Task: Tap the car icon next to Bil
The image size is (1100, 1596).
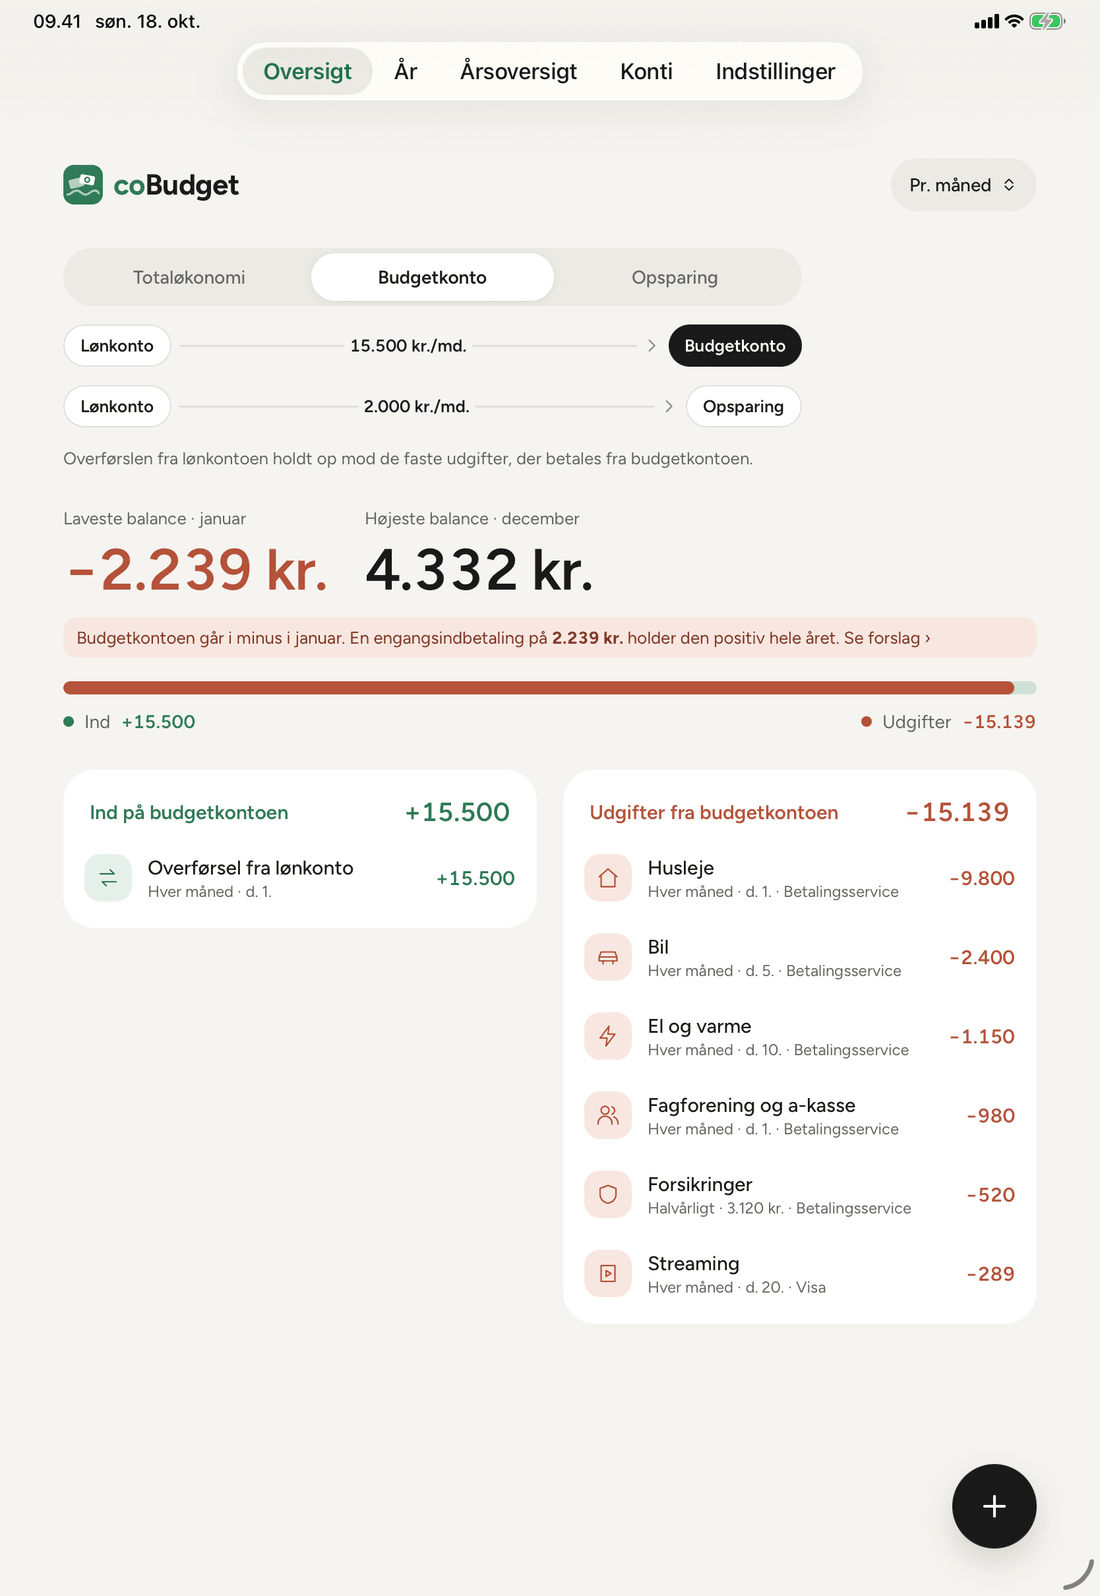Action: click(608, 957)
